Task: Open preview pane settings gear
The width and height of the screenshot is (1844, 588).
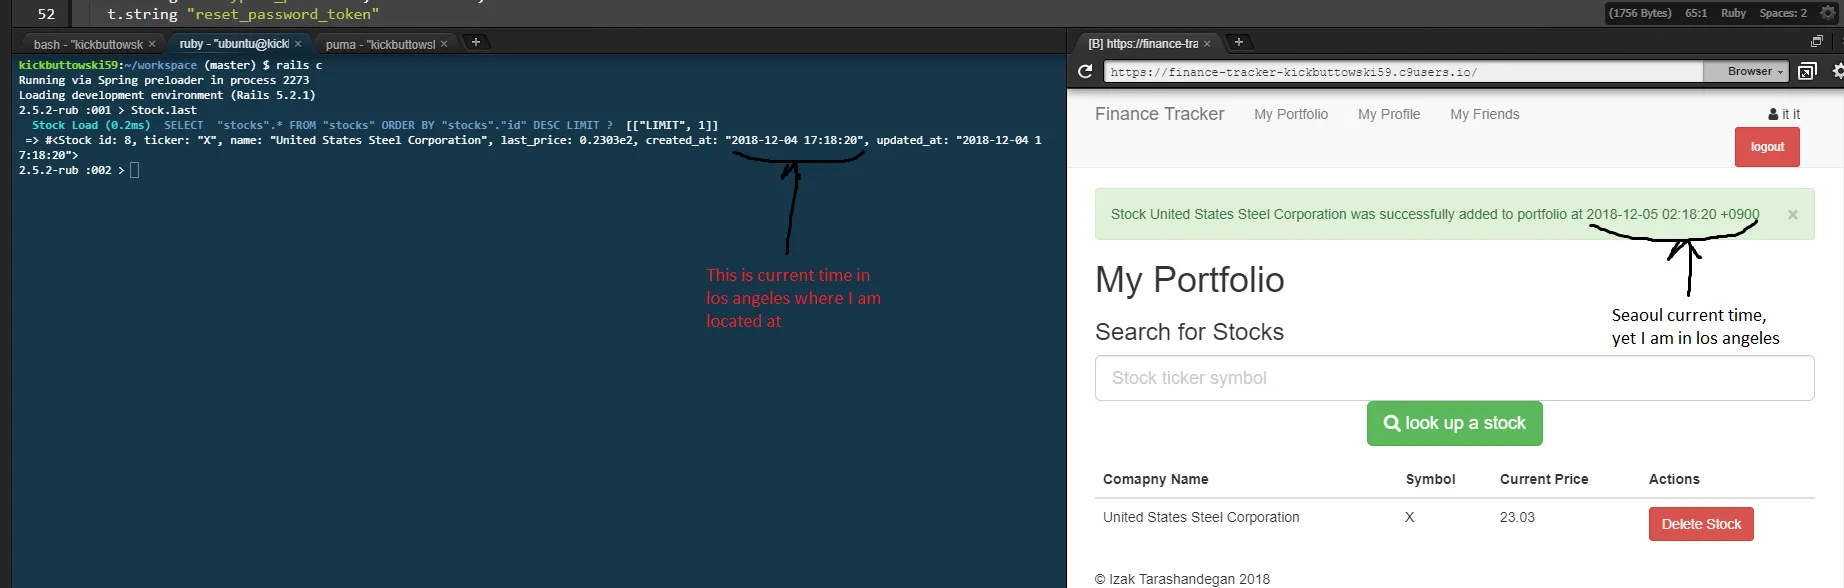Action: tap(1838, 71)
